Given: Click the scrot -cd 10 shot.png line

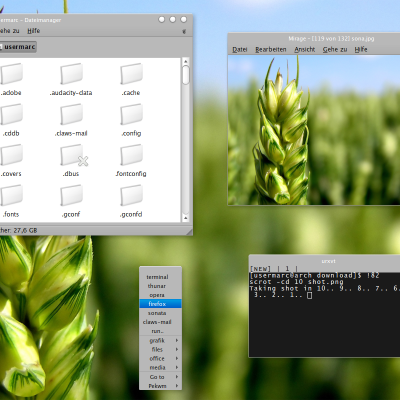Looking at the screenshot, I should 296,282.
